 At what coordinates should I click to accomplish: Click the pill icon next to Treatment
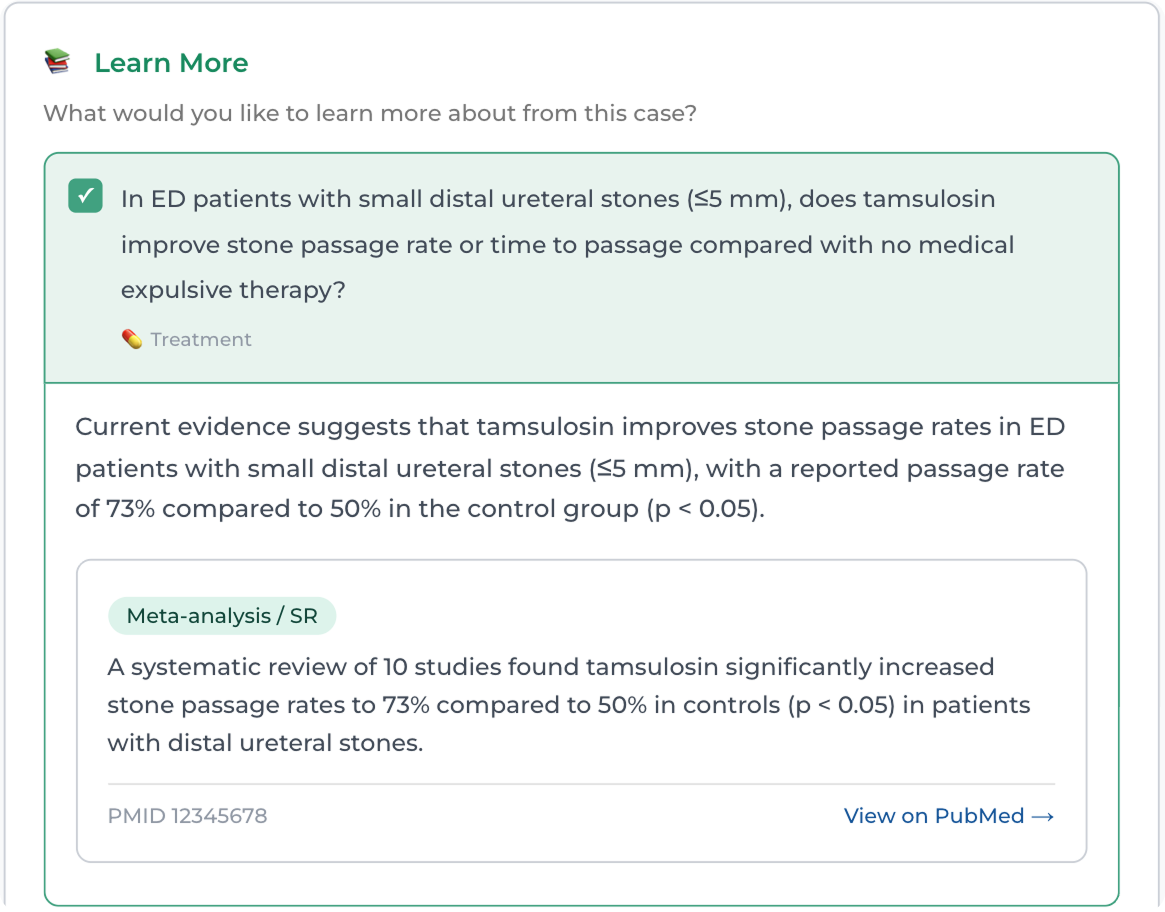tap(132, 340)
